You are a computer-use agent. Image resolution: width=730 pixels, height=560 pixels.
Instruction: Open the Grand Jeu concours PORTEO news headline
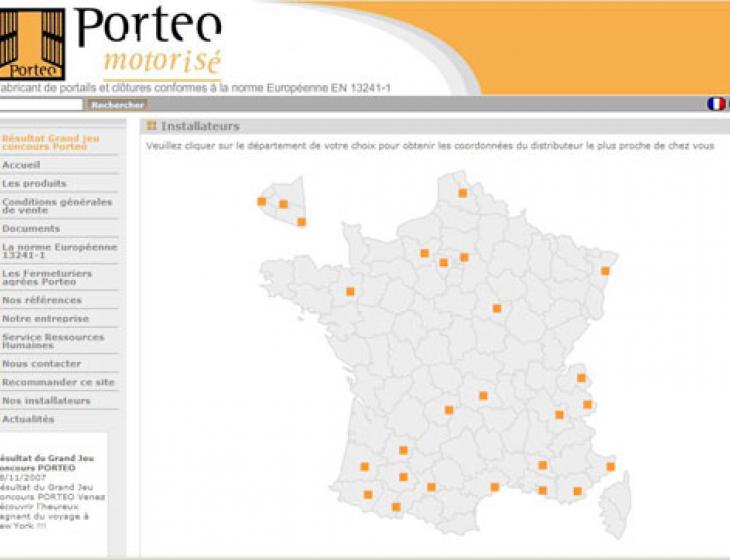point(47,463)
